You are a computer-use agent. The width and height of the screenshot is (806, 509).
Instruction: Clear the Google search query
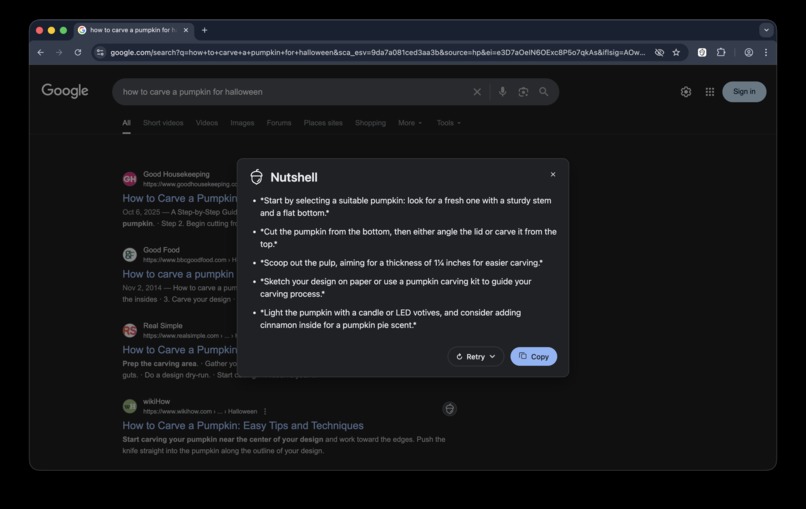pos(477,92)
